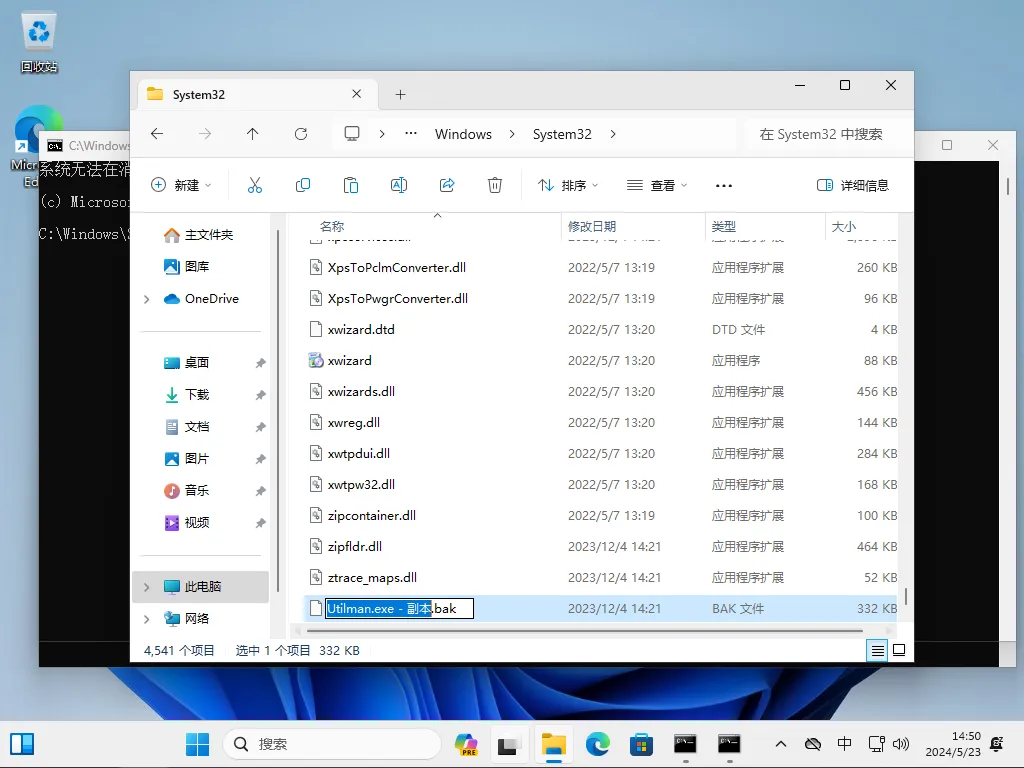Click the Rename icon in toolbar

tap(399, 185)
